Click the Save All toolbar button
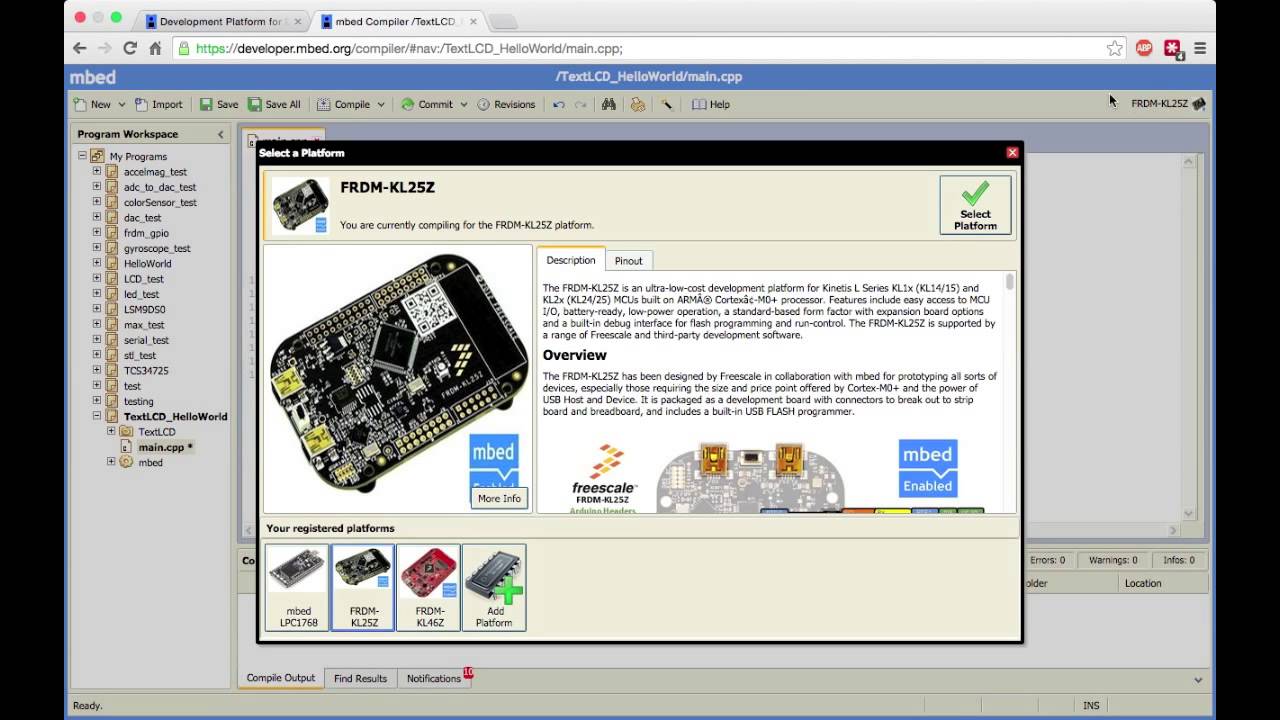This screenshot has height=720, width=1280. click(x=274, y=104)
